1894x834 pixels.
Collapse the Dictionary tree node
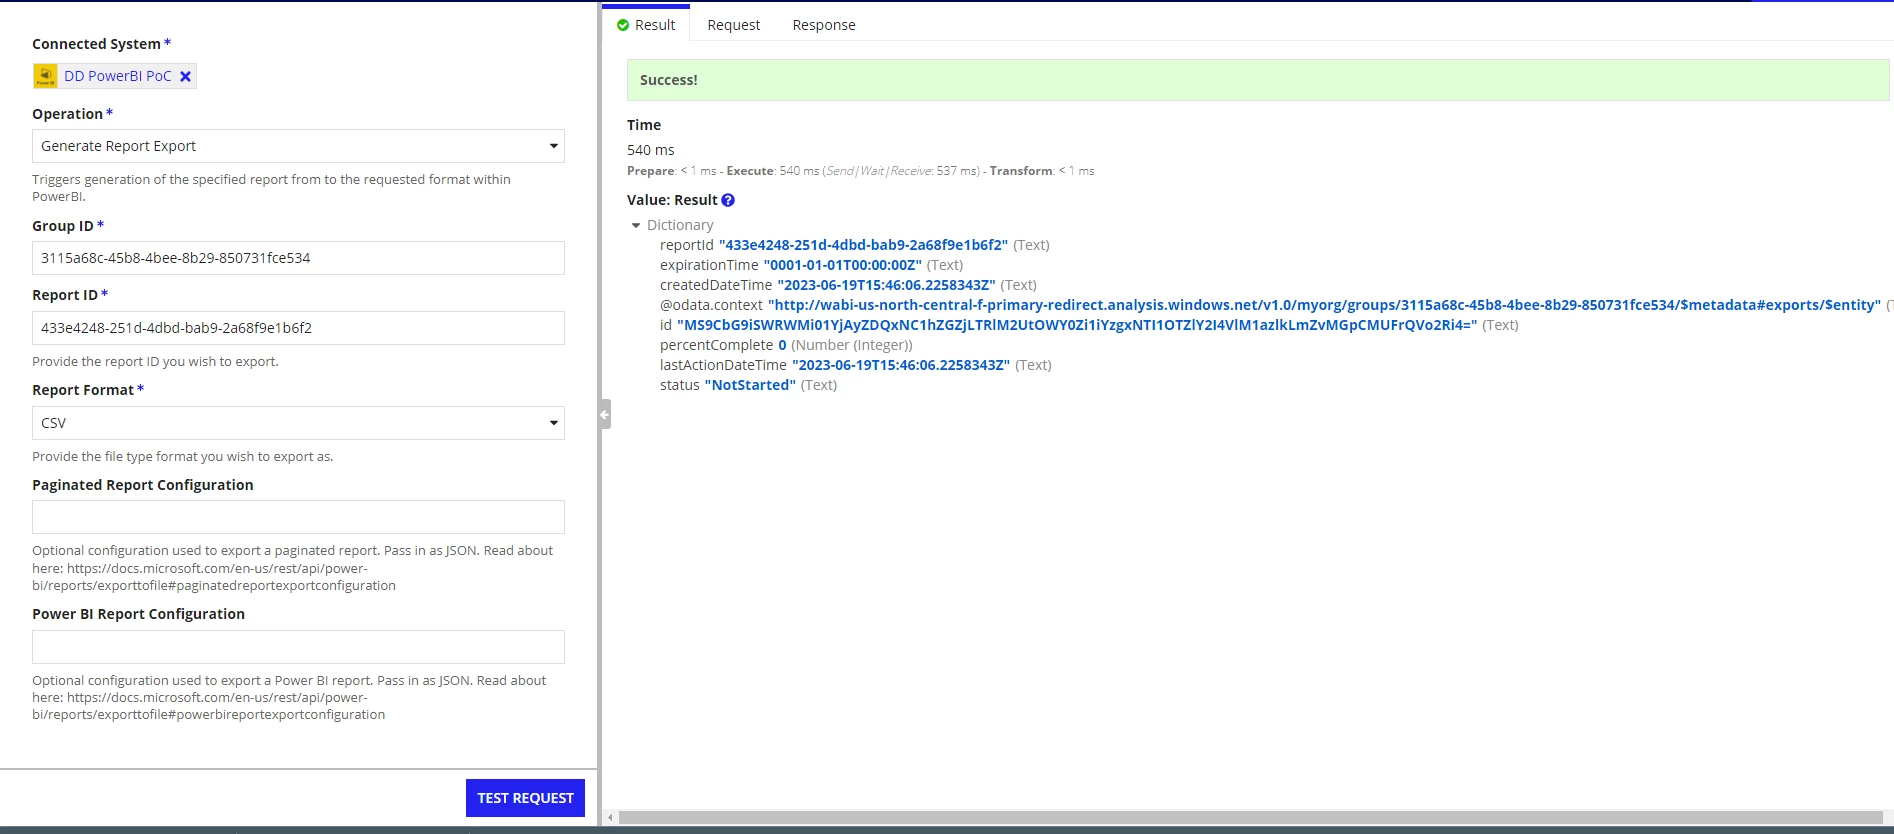click(x=636, y=225)
